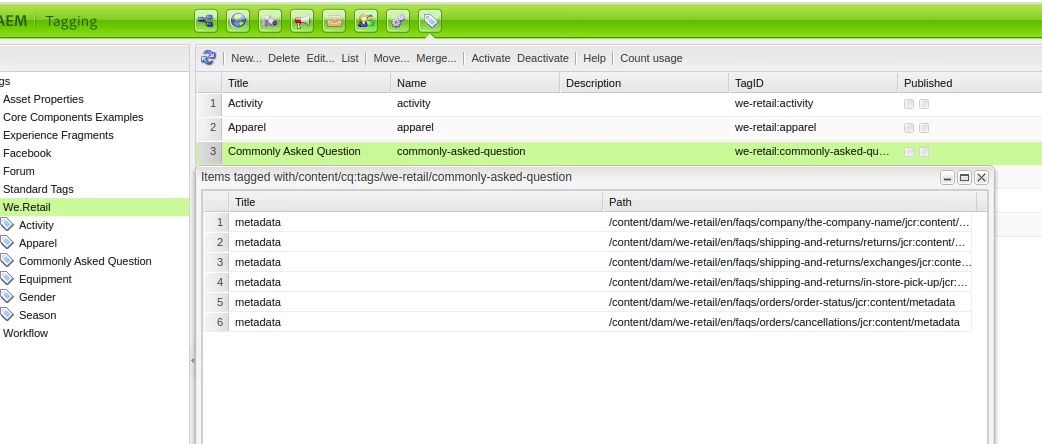Sort dialog items by the Path column header
Screen dimensions: 1042x444
click(789, 202)
